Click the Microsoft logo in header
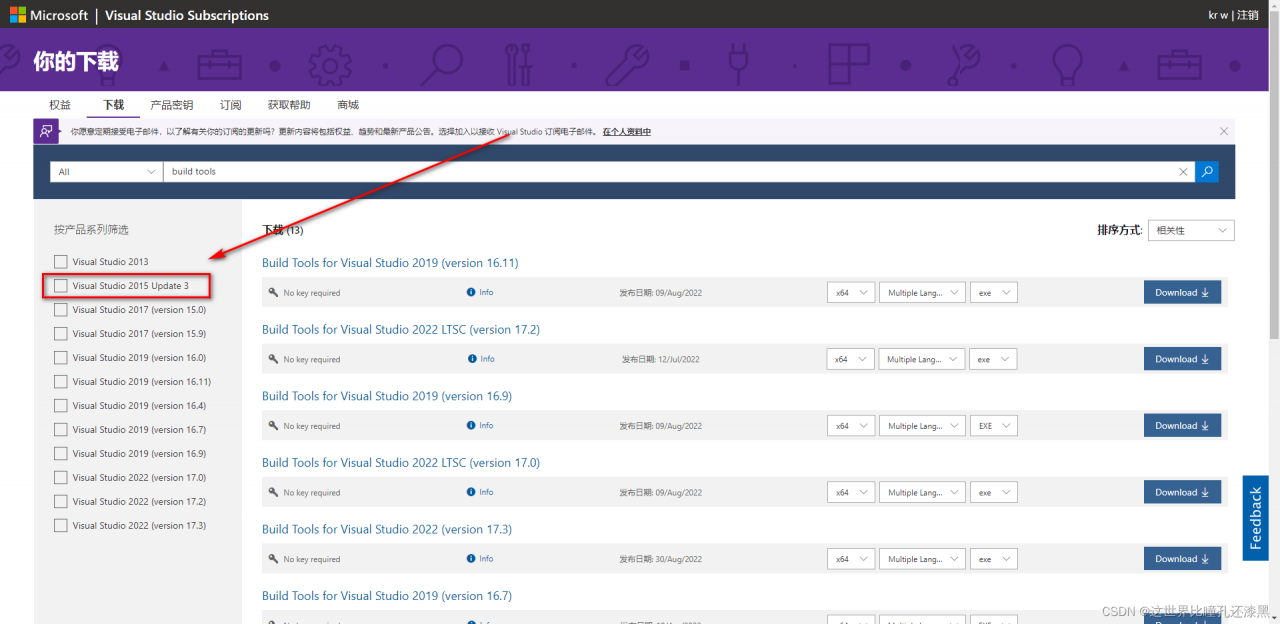Image resolution: width=1280 pixels, height=624 pixels. point(48,15)
